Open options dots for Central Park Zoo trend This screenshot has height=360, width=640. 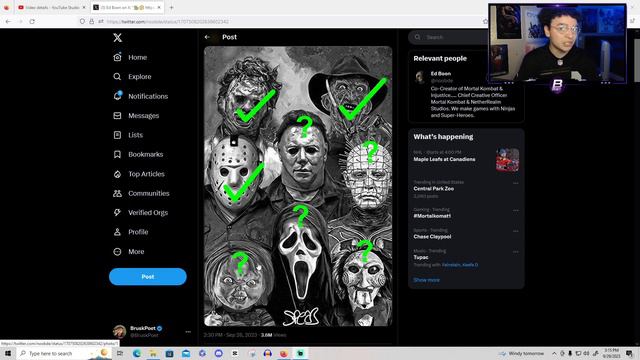pyautogui.click(x=516, y=183)
